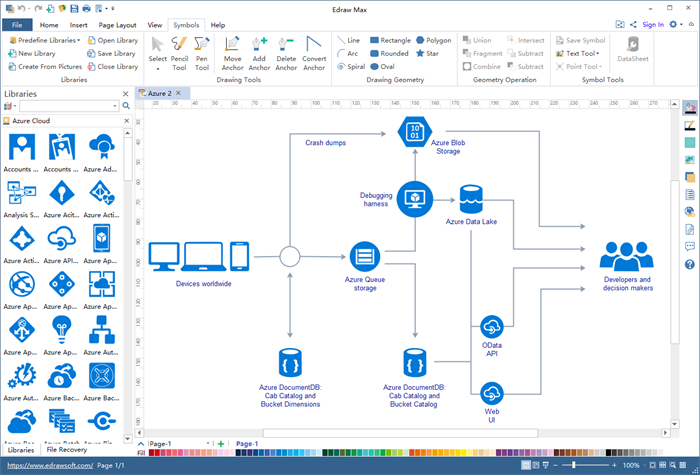
Task: Pick the Convert Anchor tool
Action: (x=314, y=52)
